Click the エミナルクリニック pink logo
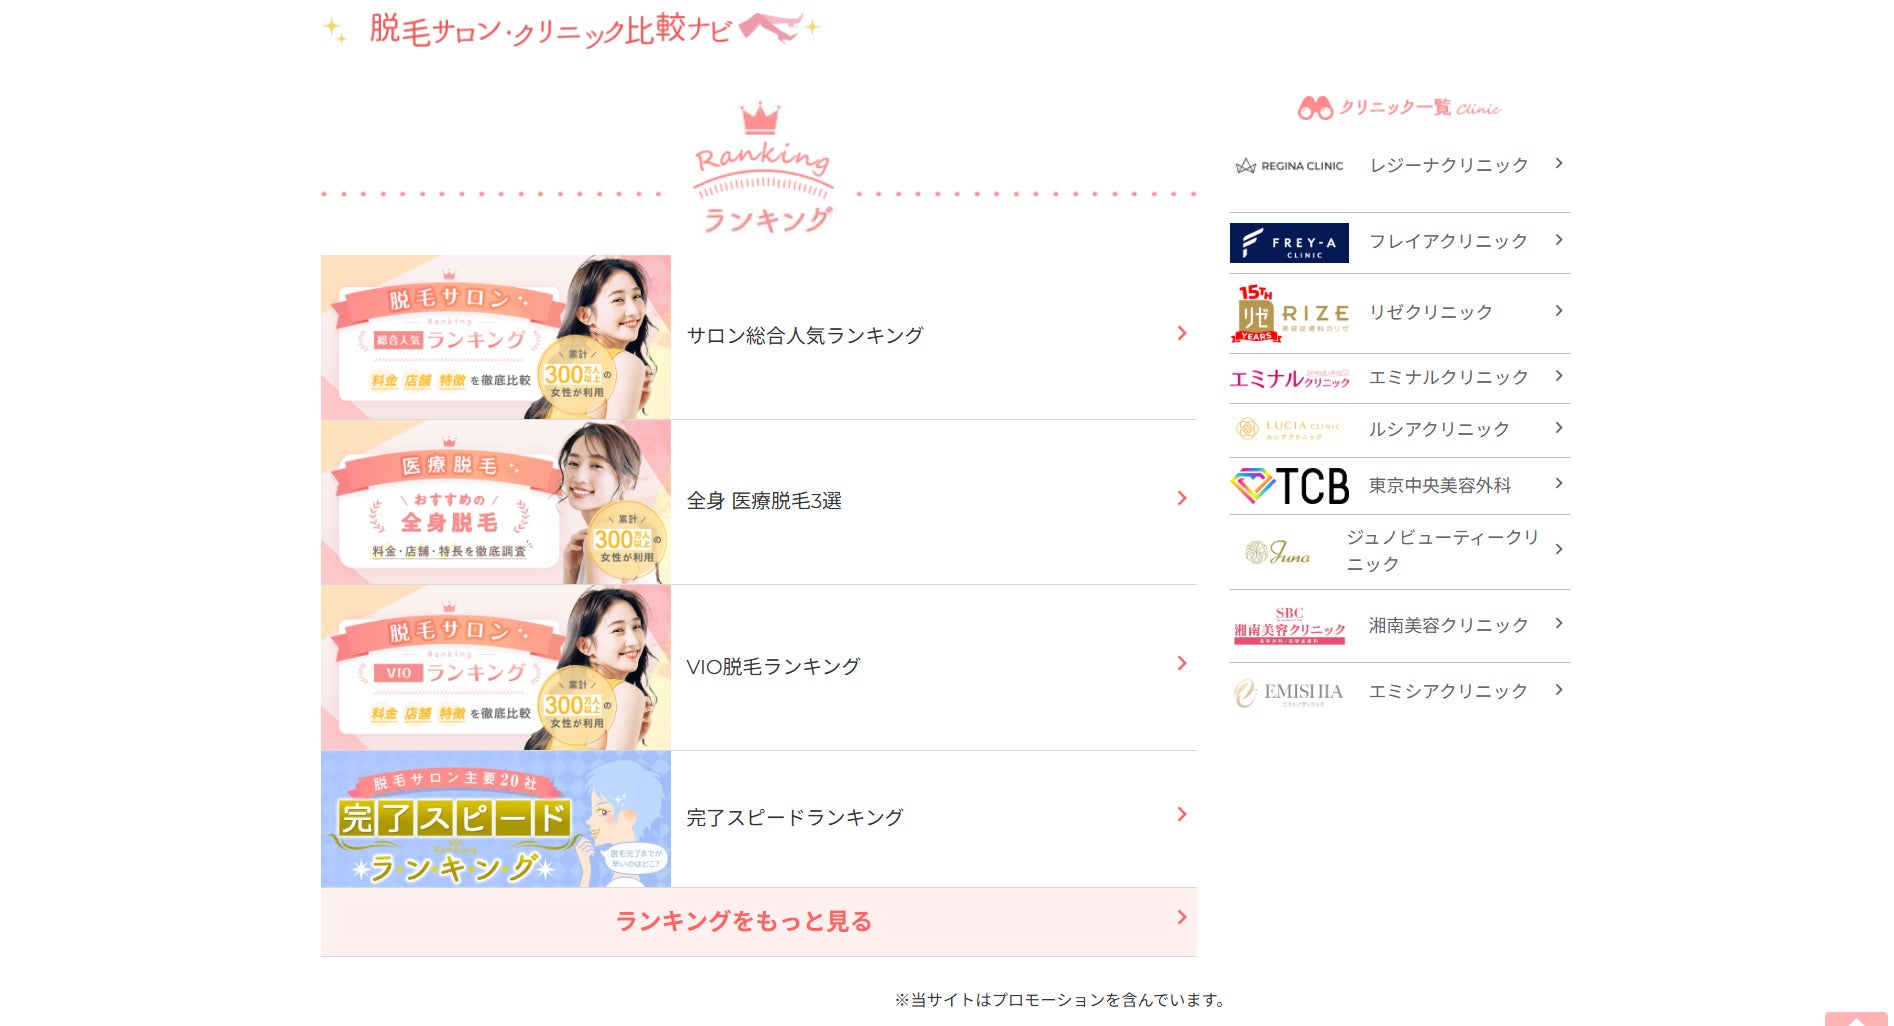The width and height of the screenshot is (1894, 1026). (x=1290, y=378)
